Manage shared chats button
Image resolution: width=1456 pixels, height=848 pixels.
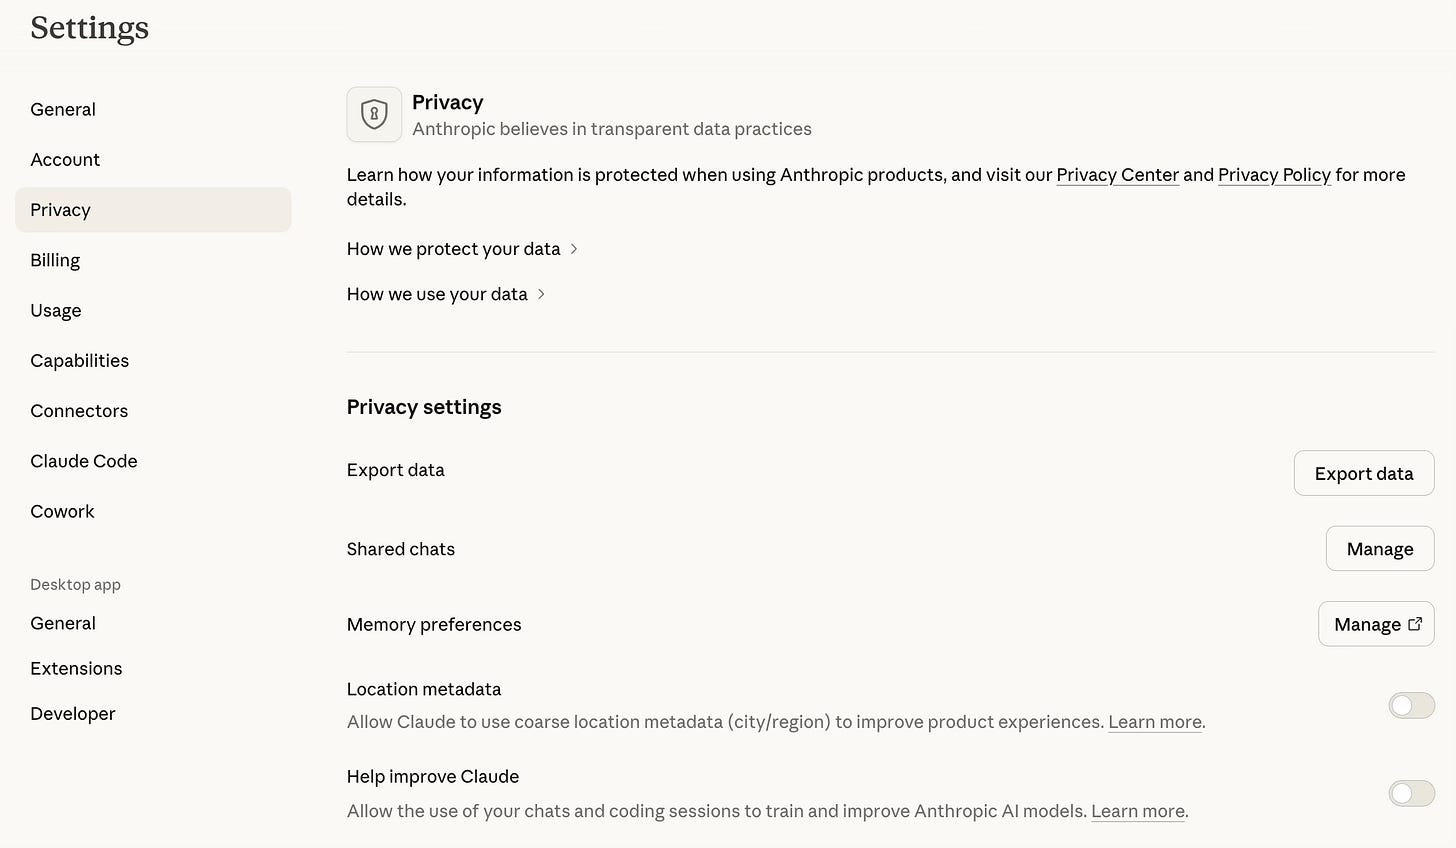tap(1380, 549)
